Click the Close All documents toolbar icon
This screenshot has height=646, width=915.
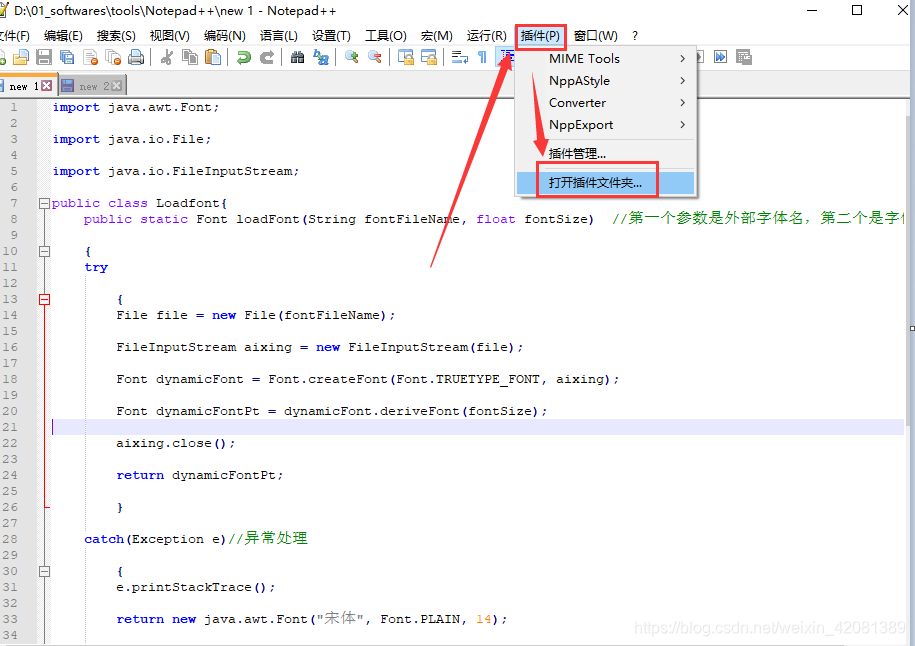tap(113, 57)
